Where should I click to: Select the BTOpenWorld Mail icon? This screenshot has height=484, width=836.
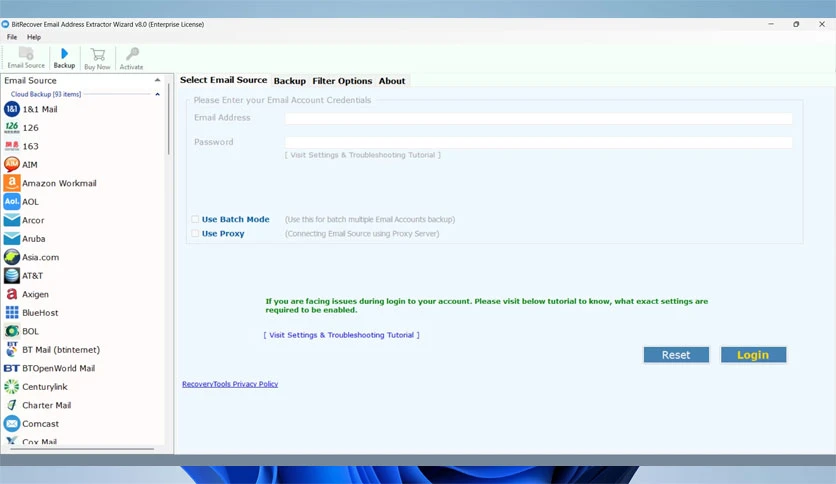(12, 368)
